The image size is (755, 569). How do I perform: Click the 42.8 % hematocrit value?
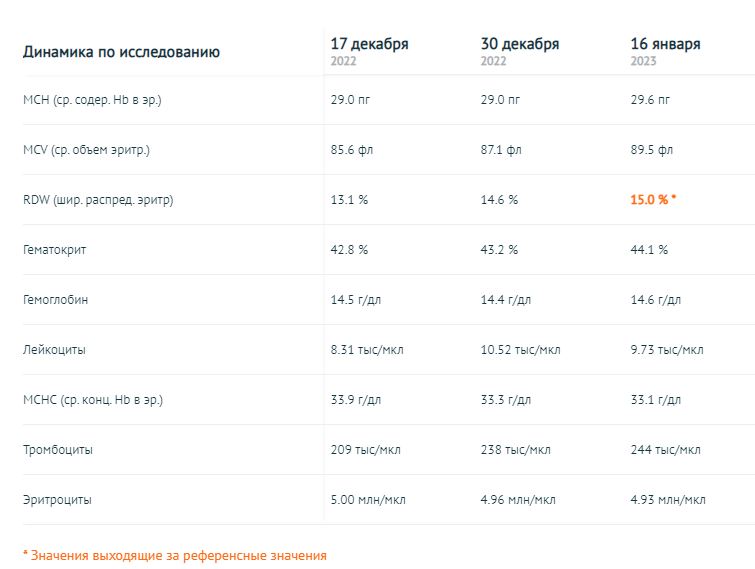click(350, 250)
